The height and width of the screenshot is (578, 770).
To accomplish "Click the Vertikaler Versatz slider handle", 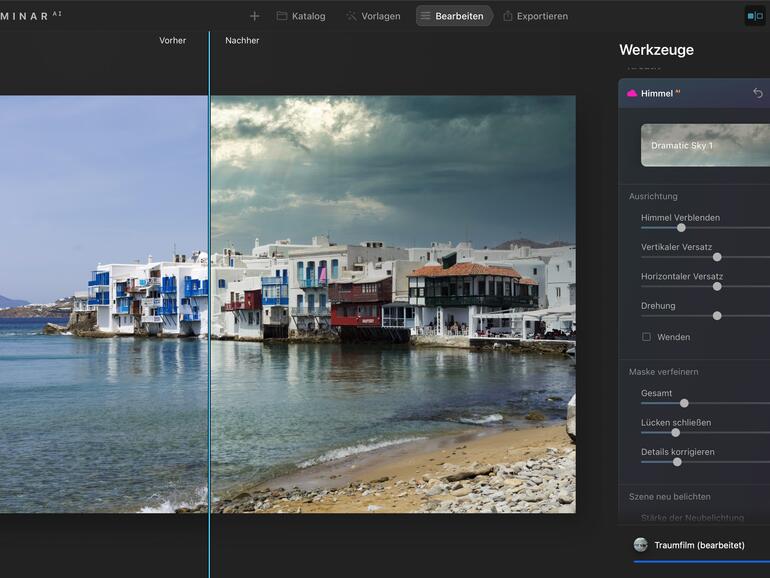I will click(x=717, y=257).
